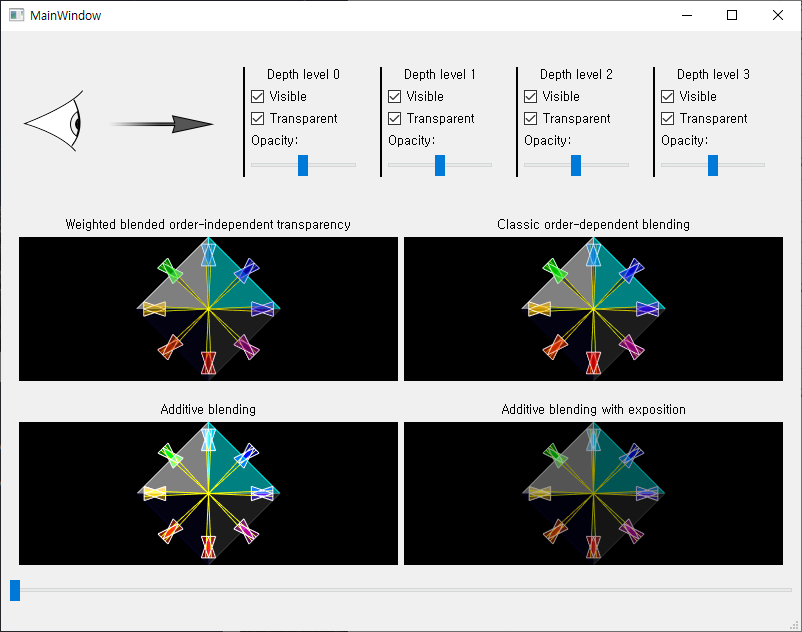The height and width of the screenshot is (632, 802).
Task: Maximize the MainWindow window
Action: pyautogui.click(x=732, y=15)
